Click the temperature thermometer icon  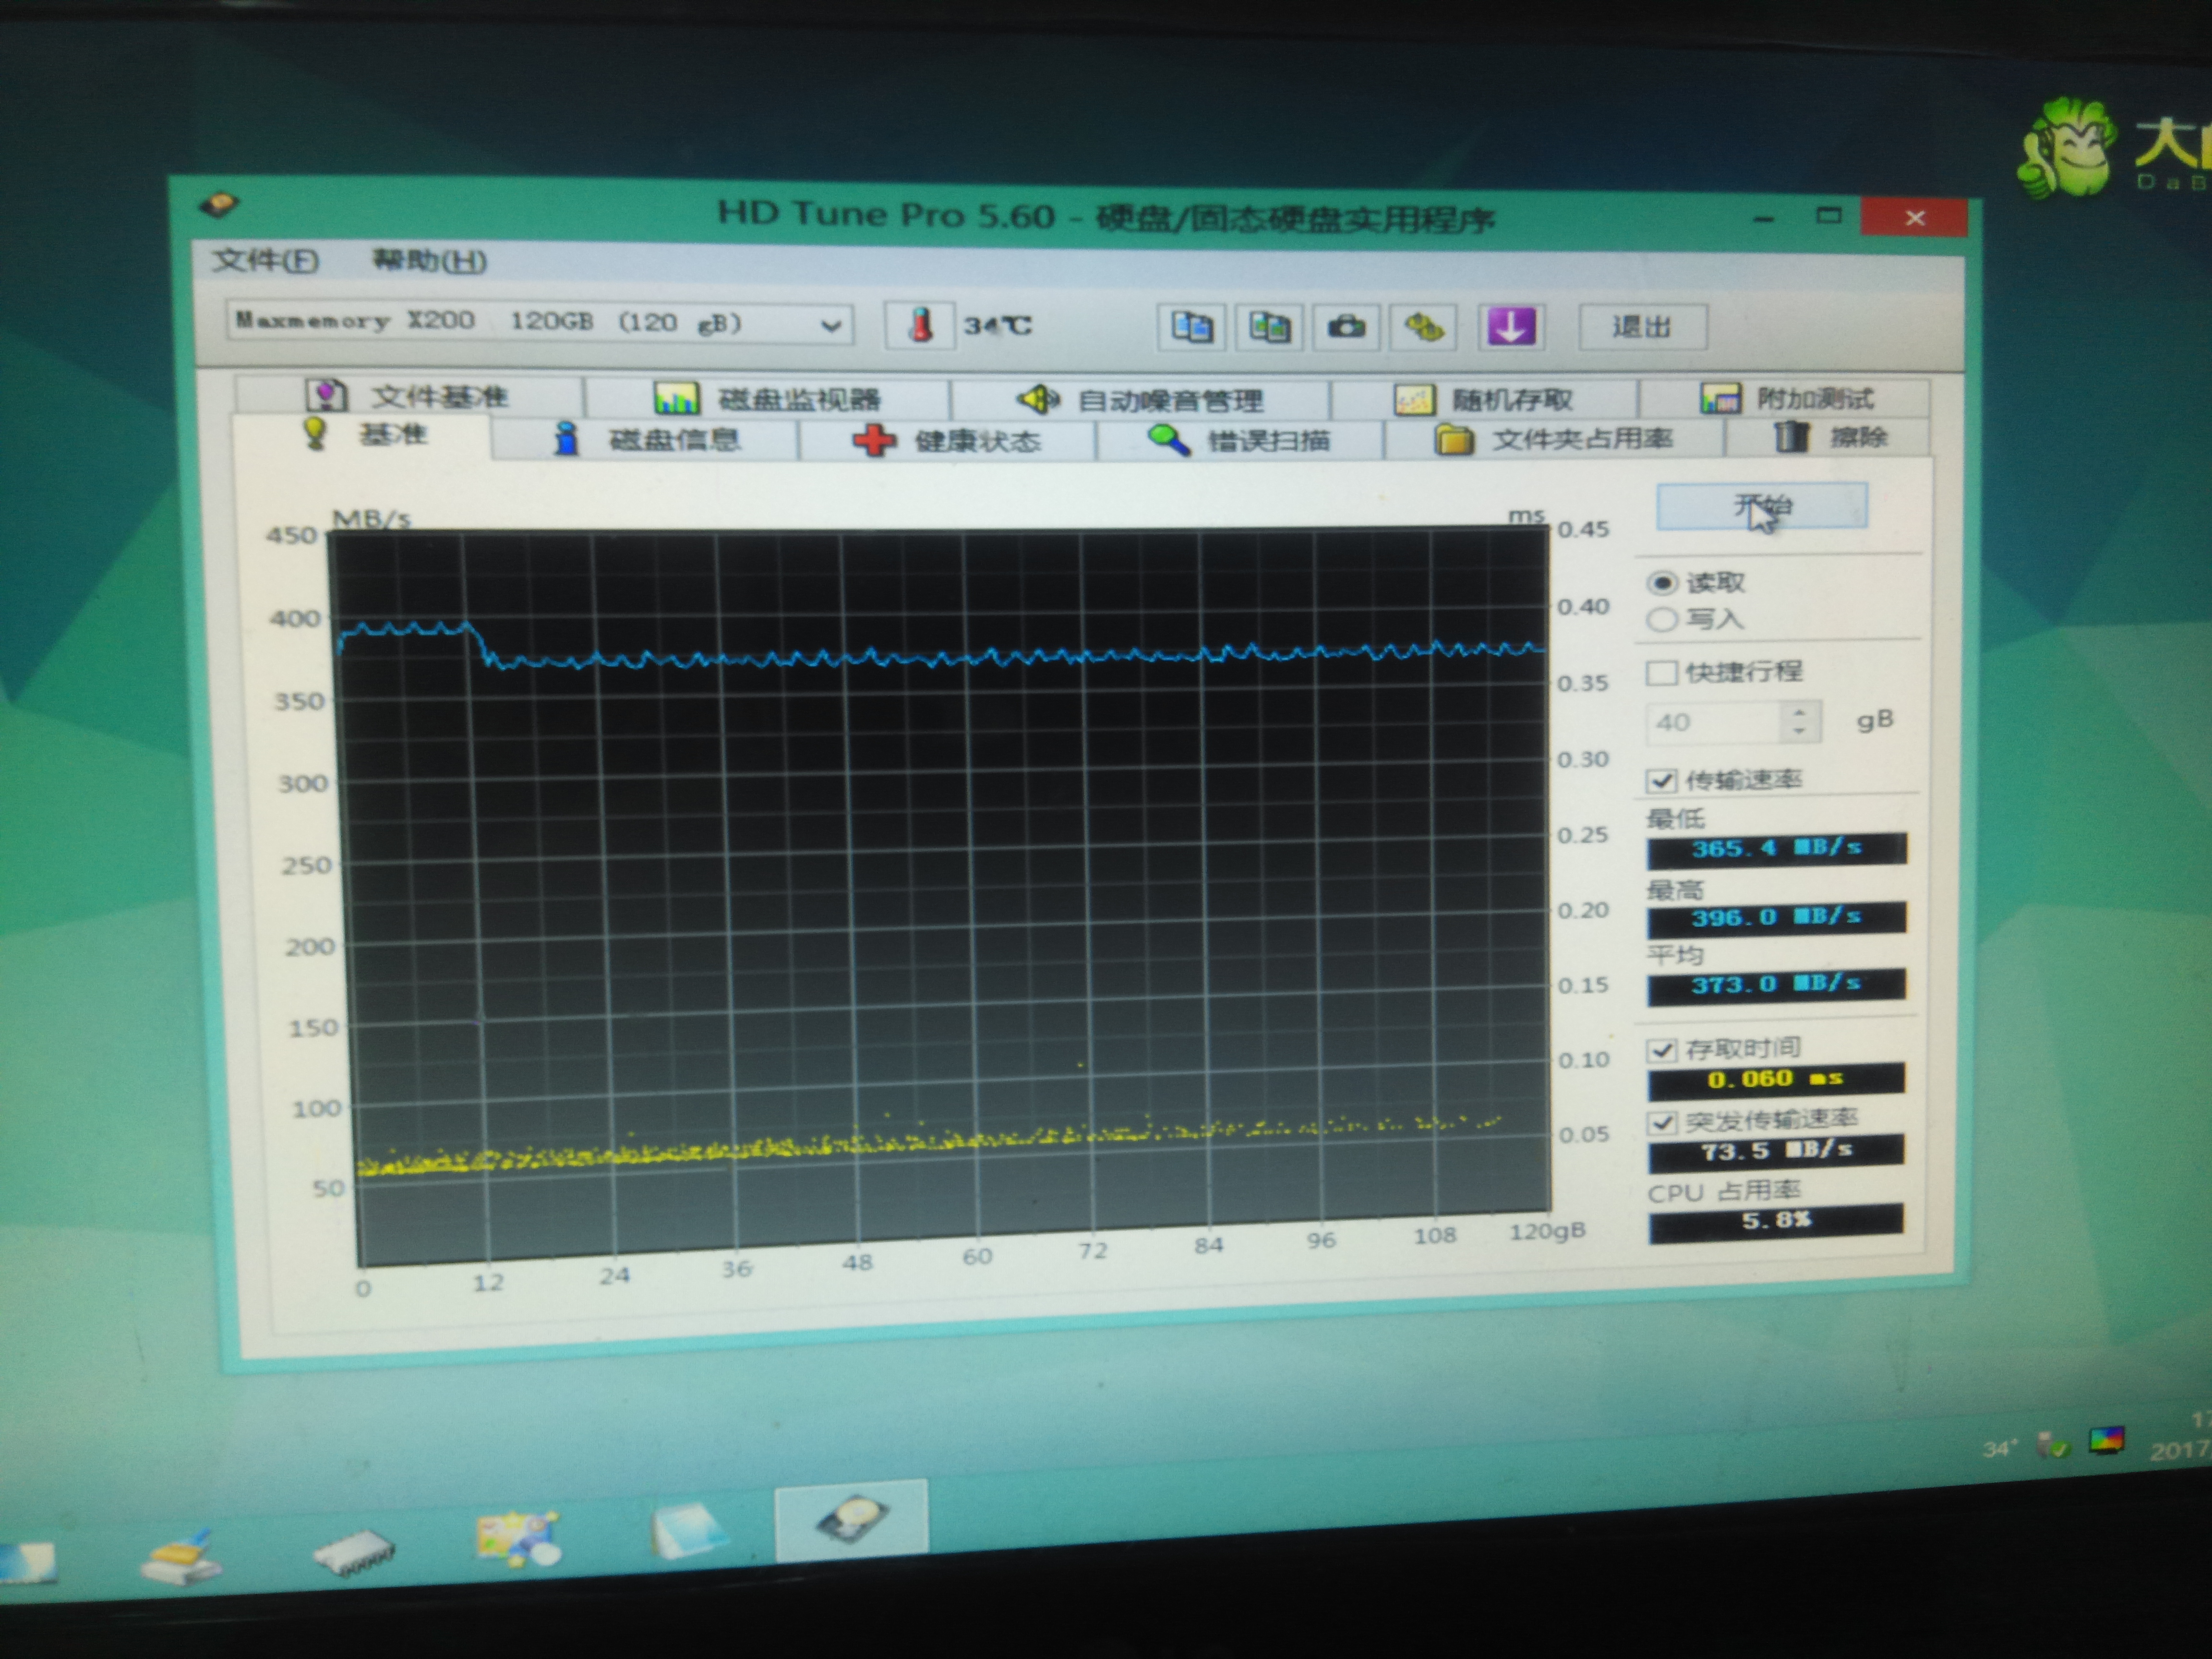(x=920, y=325)
